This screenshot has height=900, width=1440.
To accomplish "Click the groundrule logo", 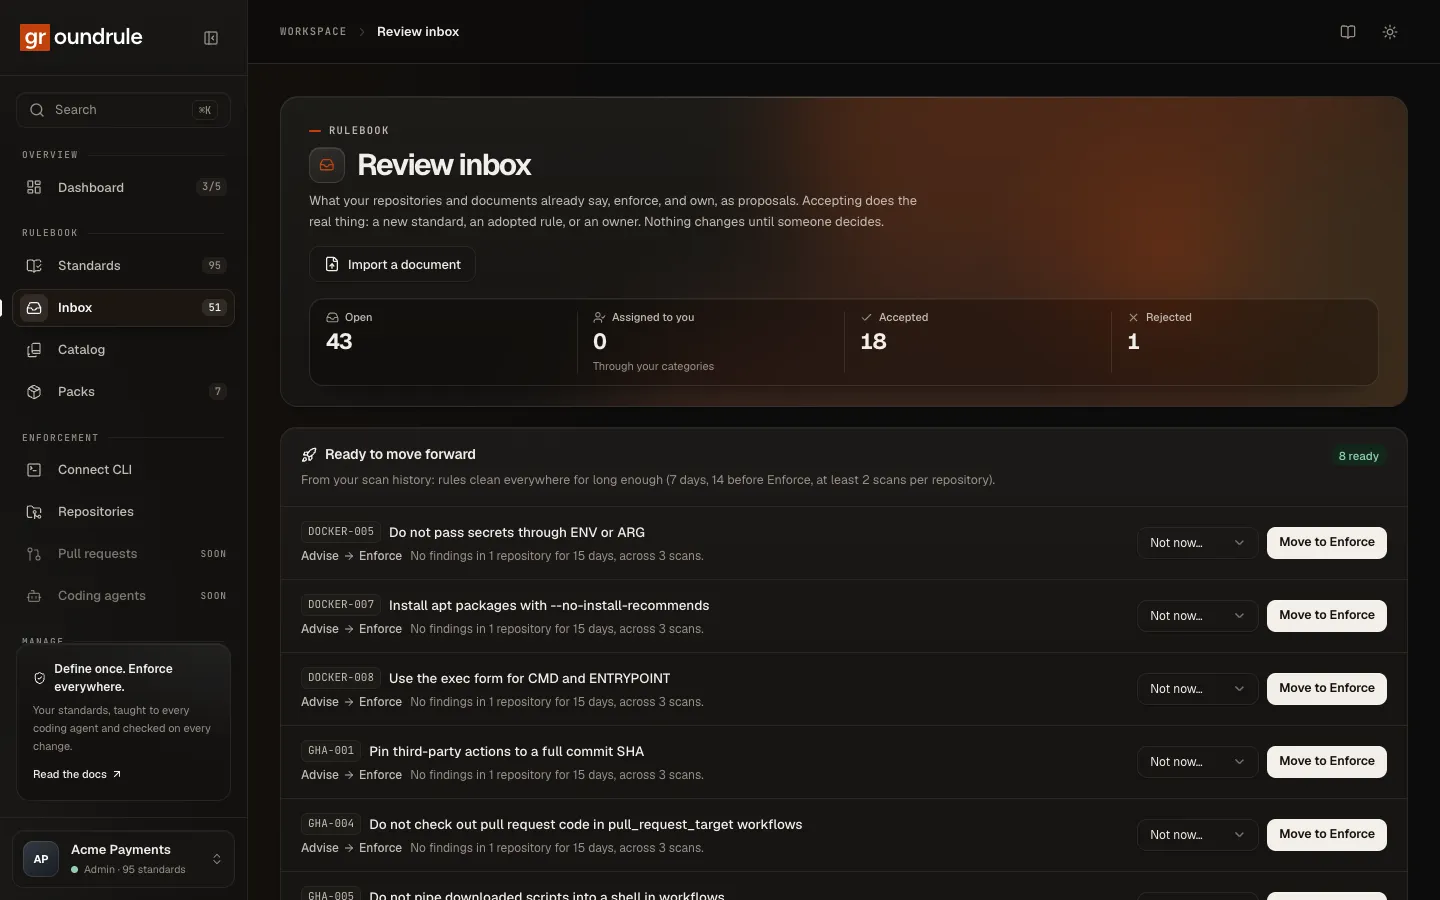I will click(x=82, y=37).
